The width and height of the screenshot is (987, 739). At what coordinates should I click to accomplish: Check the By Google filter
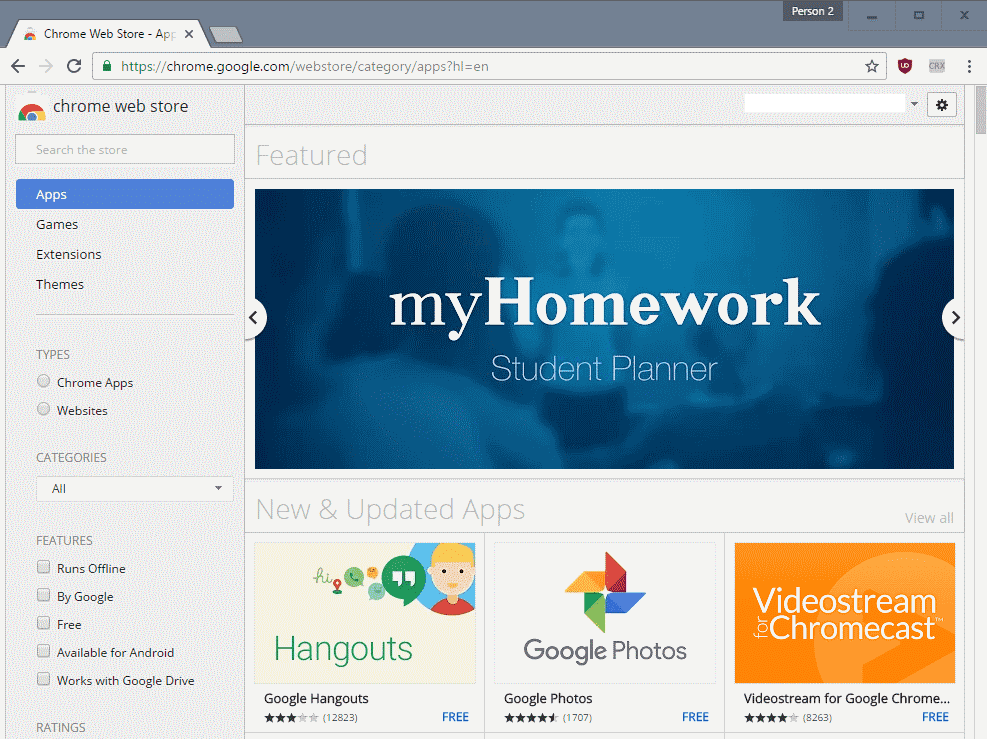coord(43,595)
